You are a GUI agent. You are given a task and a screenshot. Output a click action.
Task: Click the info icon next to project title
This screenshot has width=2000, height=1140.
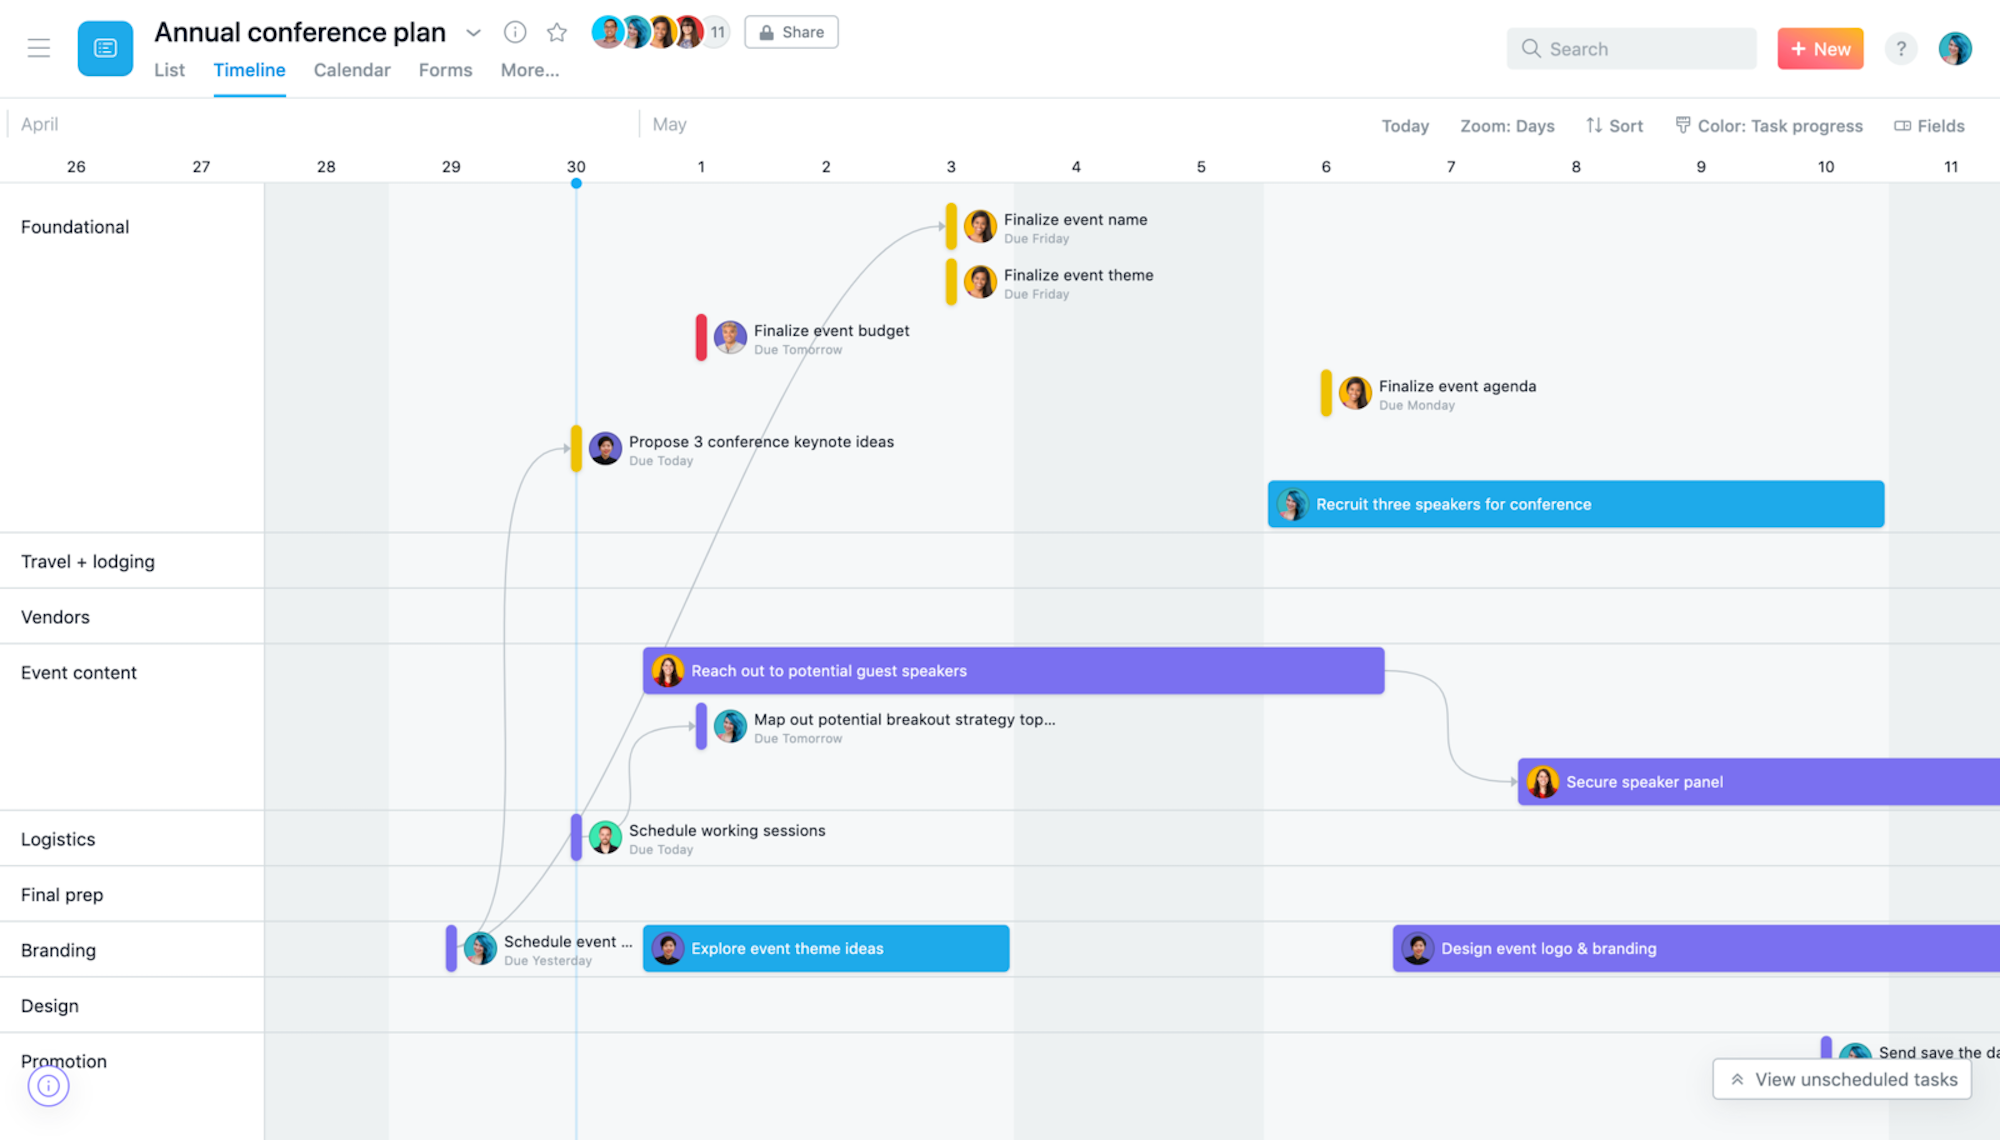pyautogui.click(x=514, y=30)
